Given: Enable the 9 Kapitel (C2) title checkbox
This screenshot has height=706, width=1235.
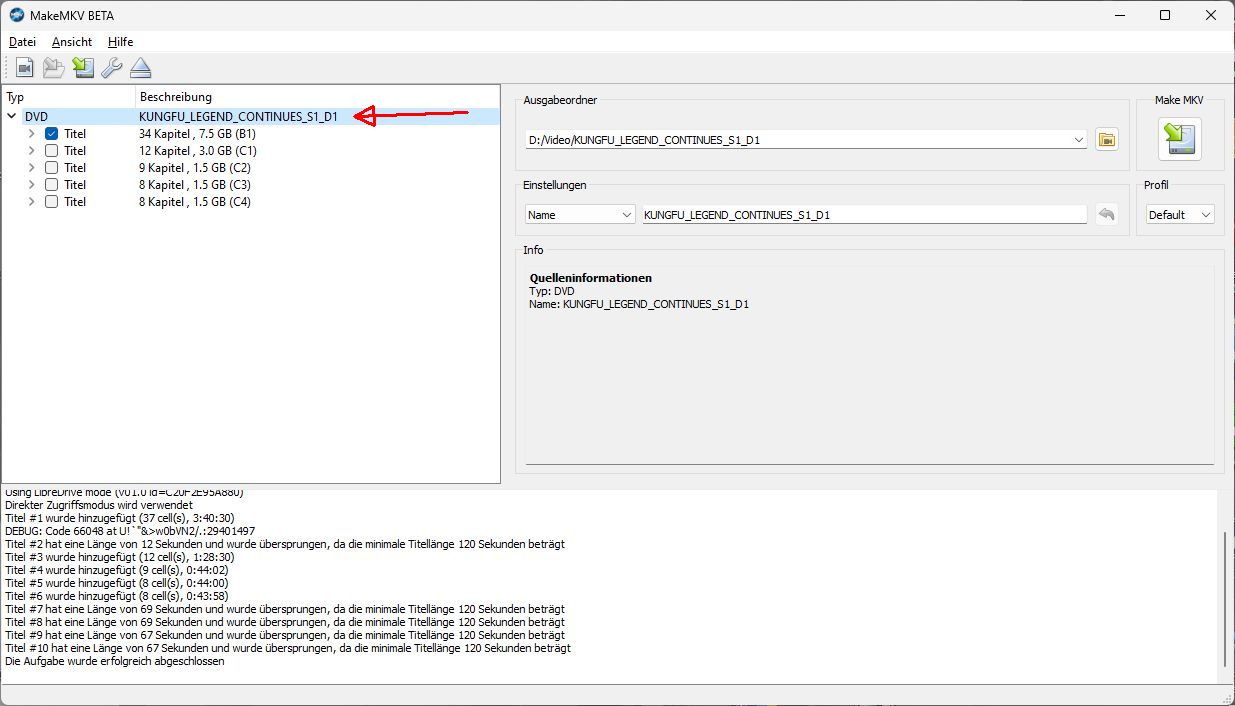Looking at the screenshot, I should click(52, 168).
